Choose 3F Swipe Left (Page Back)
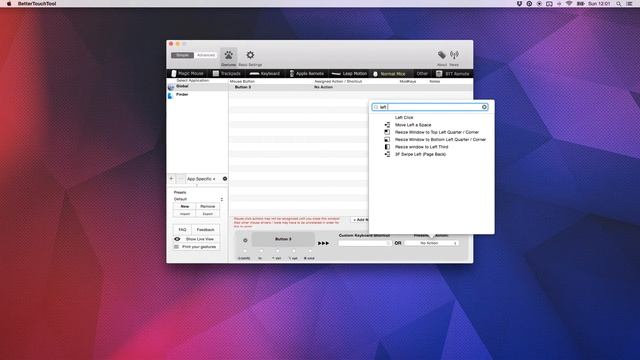This screenshot has width=640, height=360. tap(420, 154)
